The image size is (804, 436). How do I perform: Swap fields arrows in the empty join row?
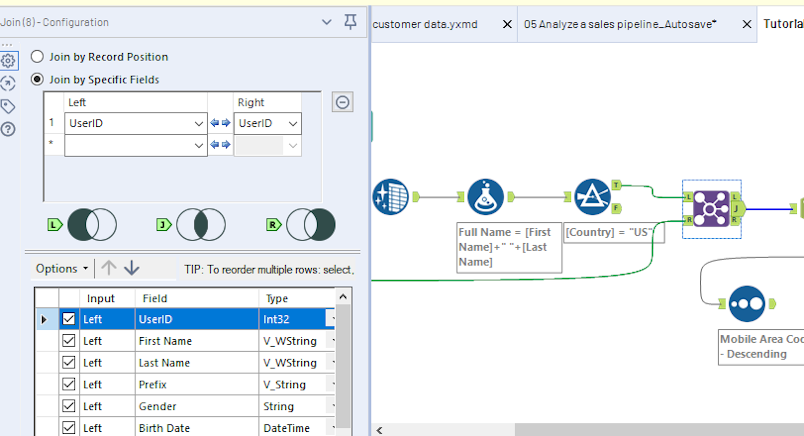220,145
